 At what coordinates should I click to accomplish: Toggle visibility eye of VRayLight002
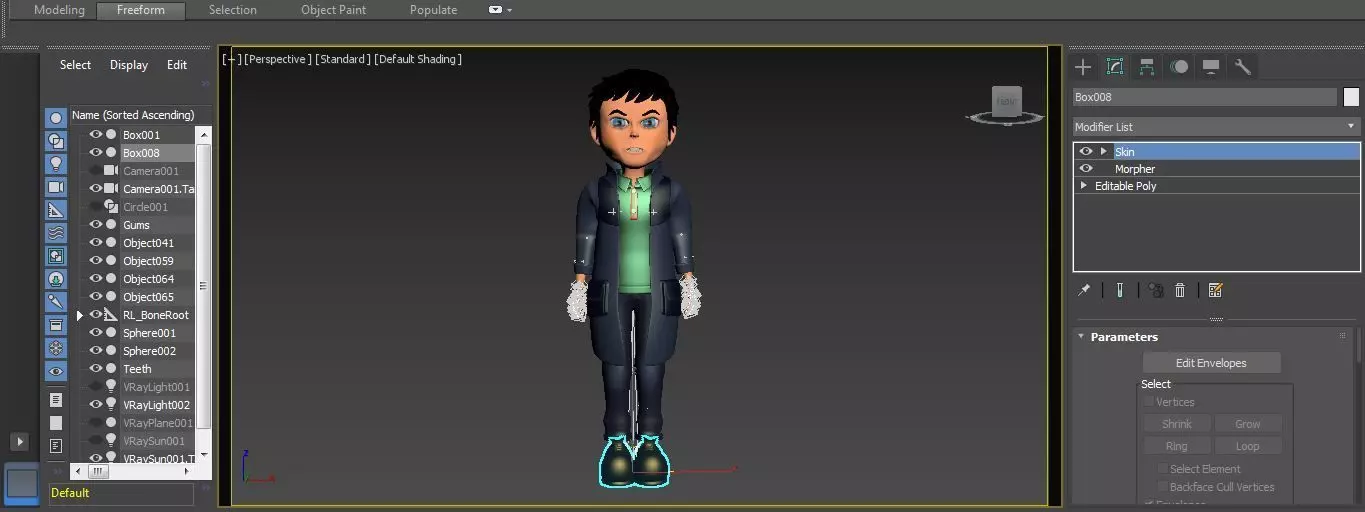coord(96,405)
